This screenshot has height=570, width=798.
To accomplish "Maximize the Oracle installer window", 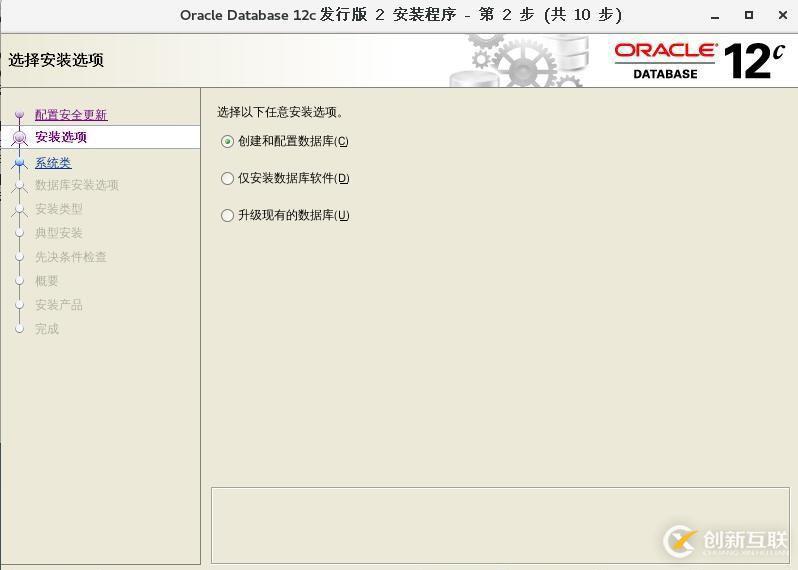I will point(749,15).
